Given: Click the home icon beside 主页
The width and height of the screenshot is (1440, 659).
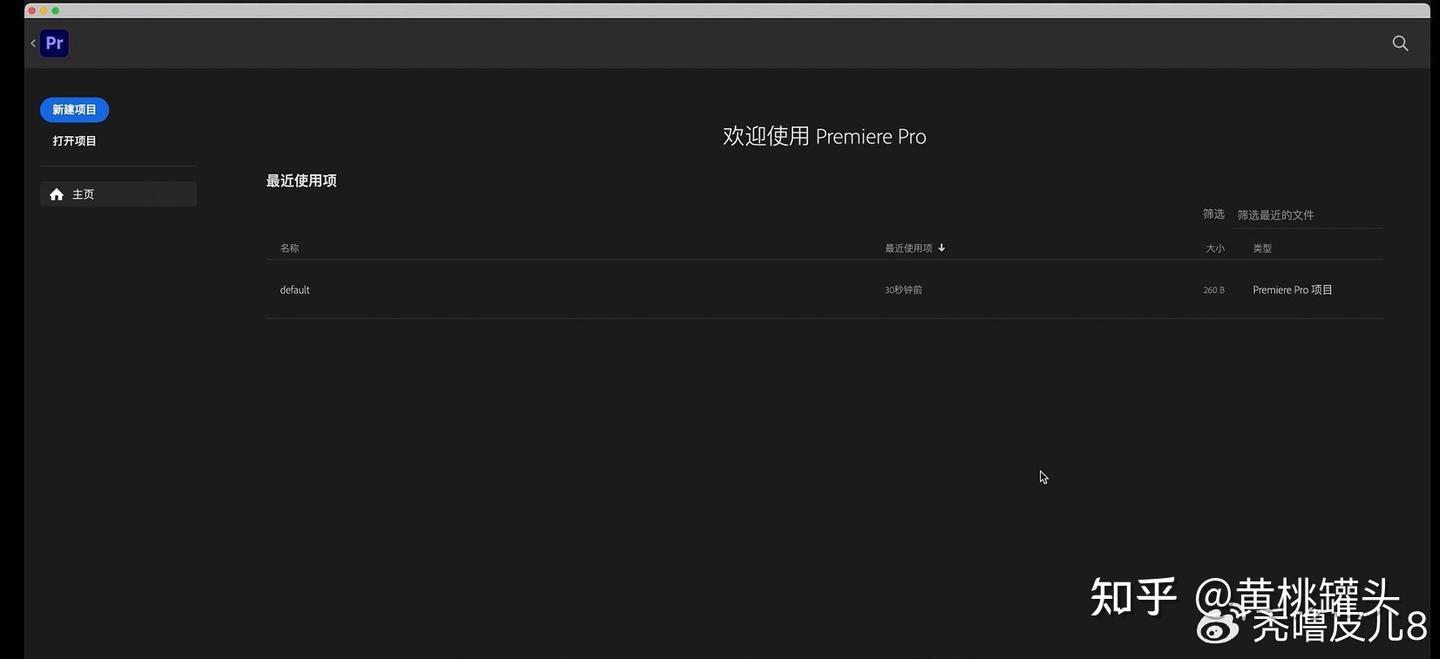Looking at the screenshot, I should click(57, 194).
